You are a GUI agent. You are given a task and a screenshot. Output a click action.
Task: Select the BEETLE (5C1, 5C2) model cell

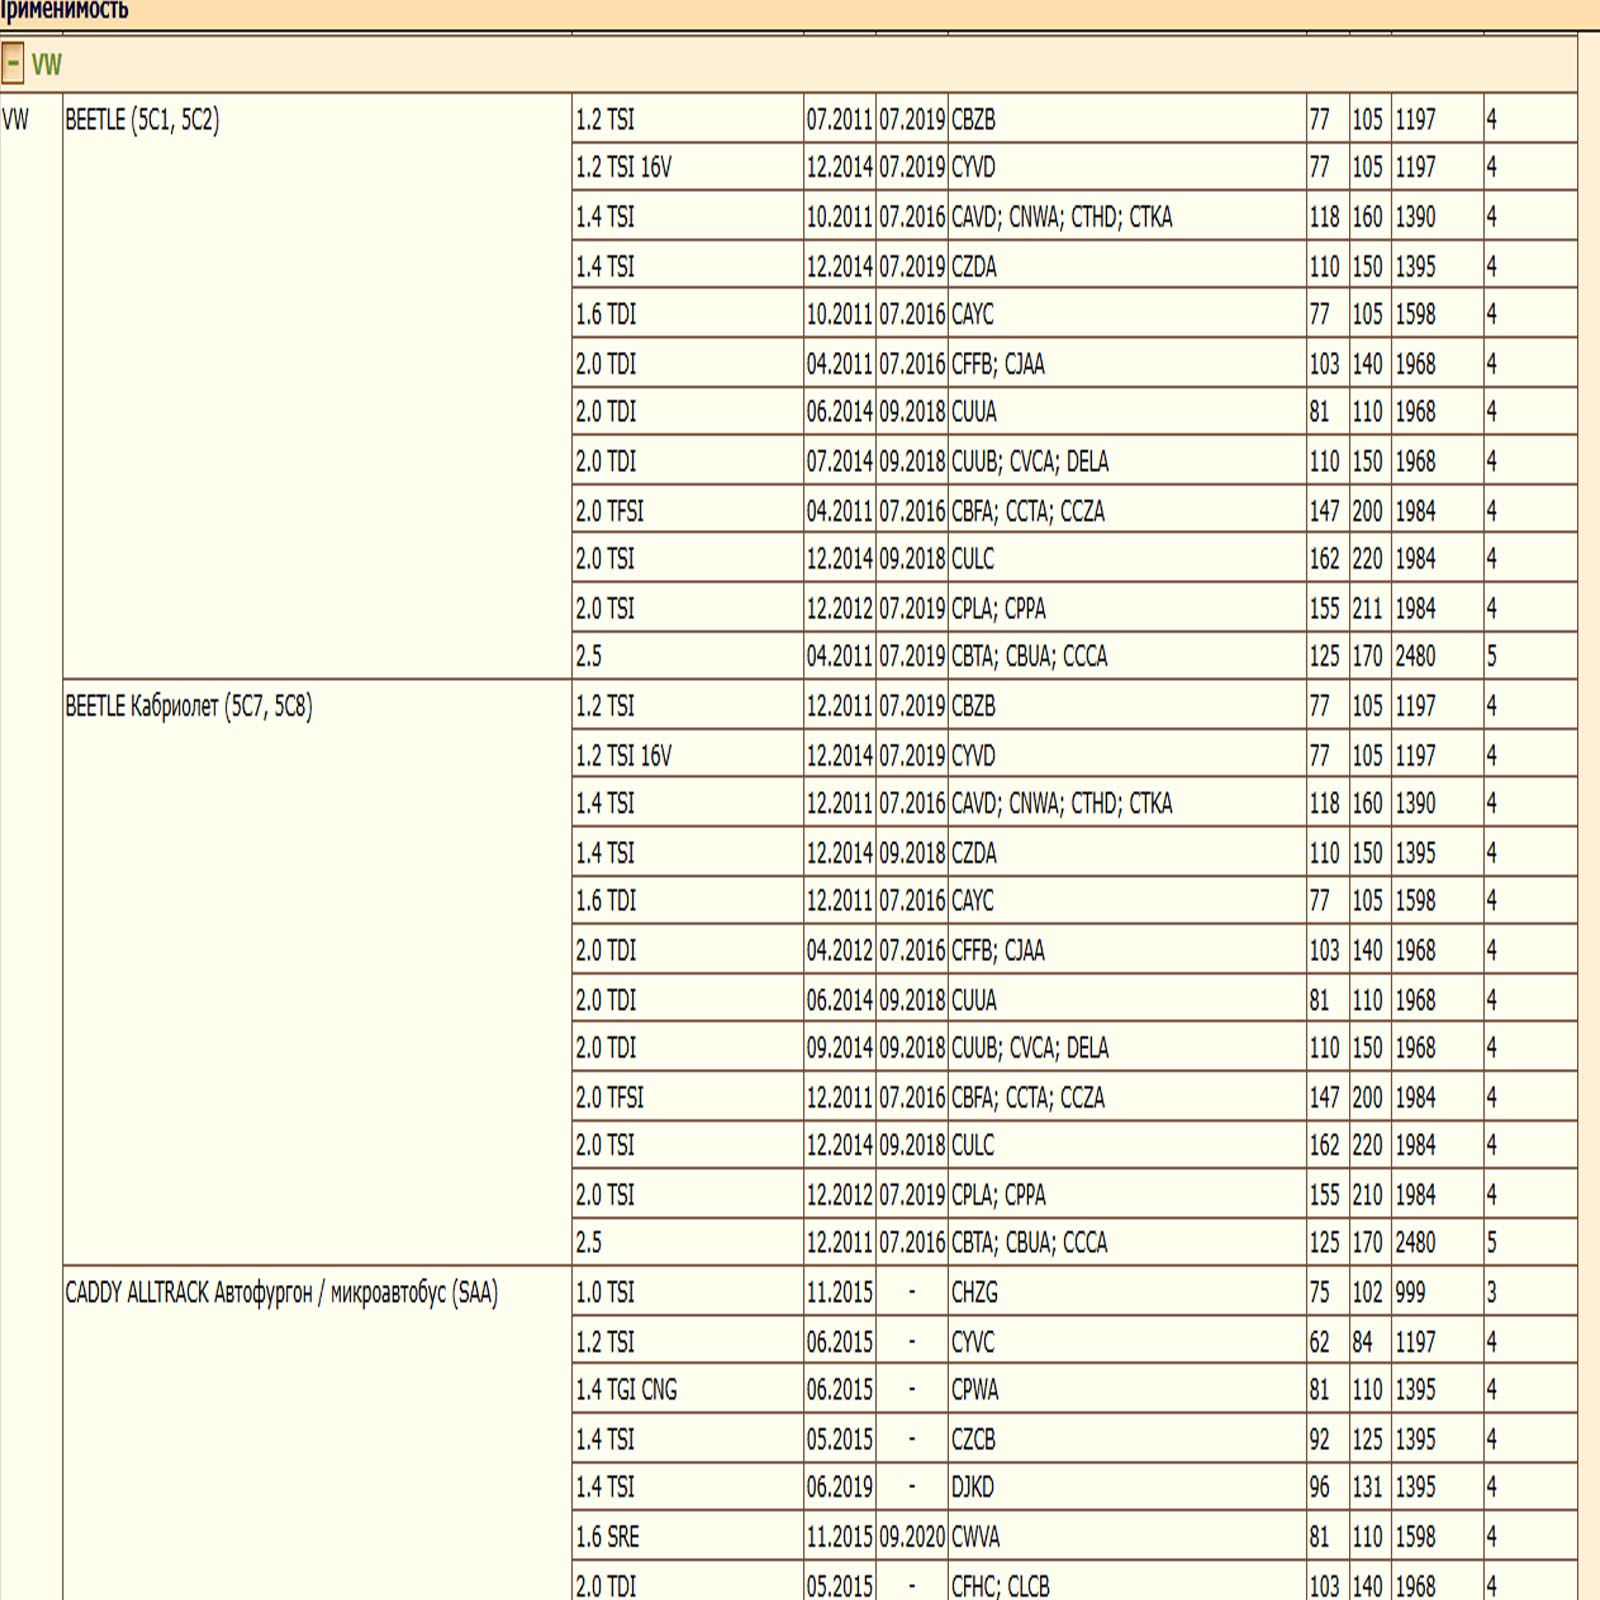pos(142,120)
